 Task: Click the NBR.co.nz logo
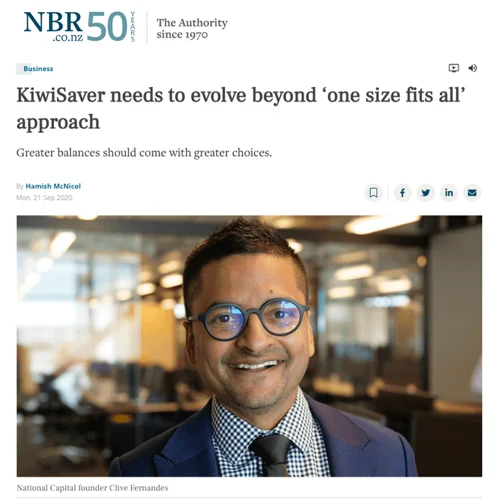(x=53, y=26)
